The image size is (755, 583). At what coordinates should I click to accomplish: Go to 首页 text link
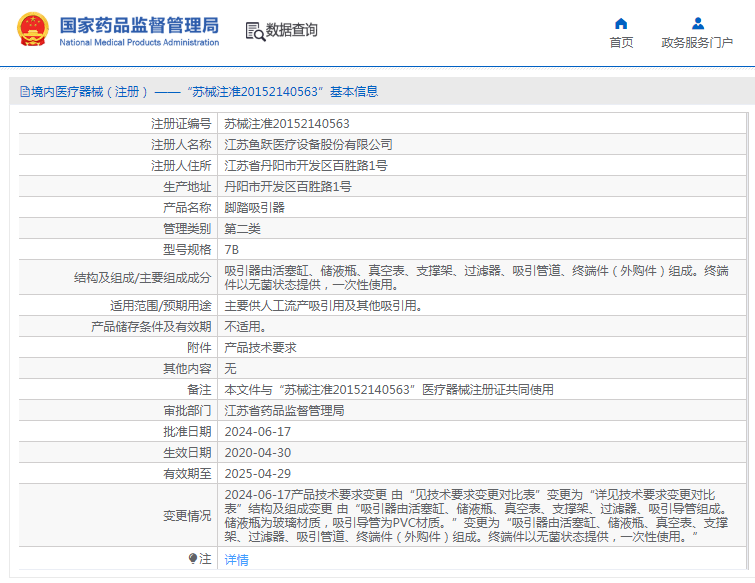pos(621,43)
